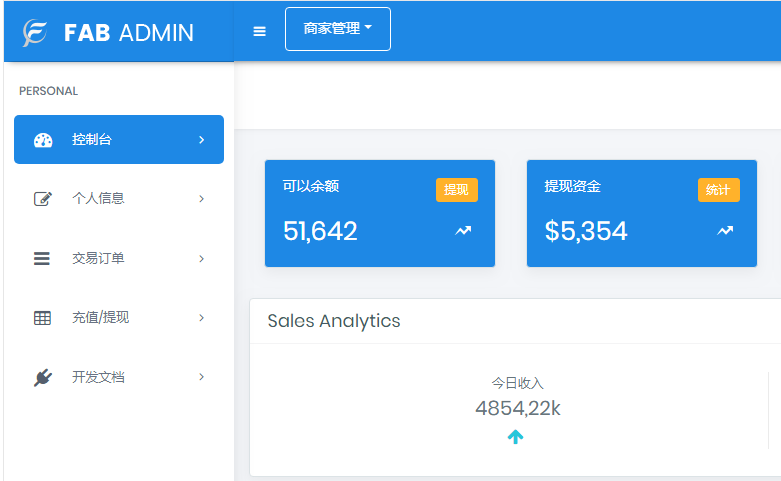Click the up arrow under 今日收入

tap(515, 437)
